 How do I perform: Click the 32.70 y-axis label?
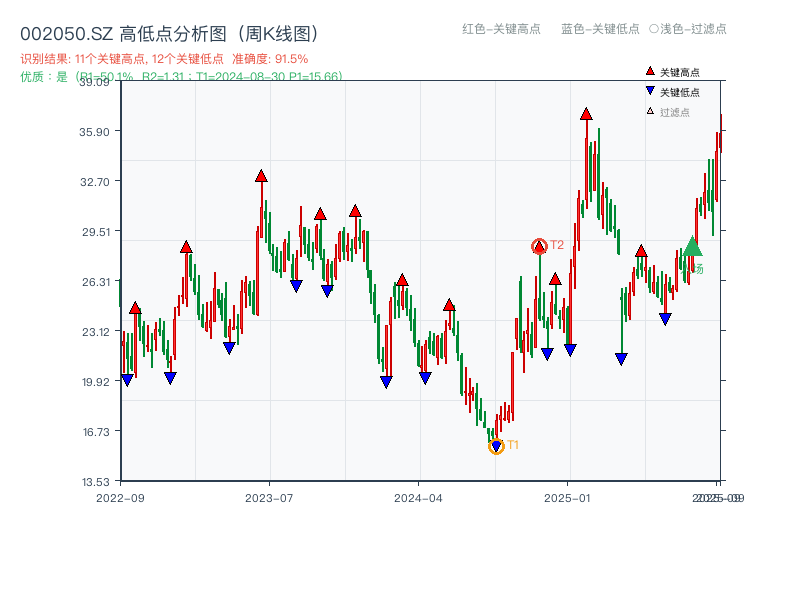click(x=94, y=182)
